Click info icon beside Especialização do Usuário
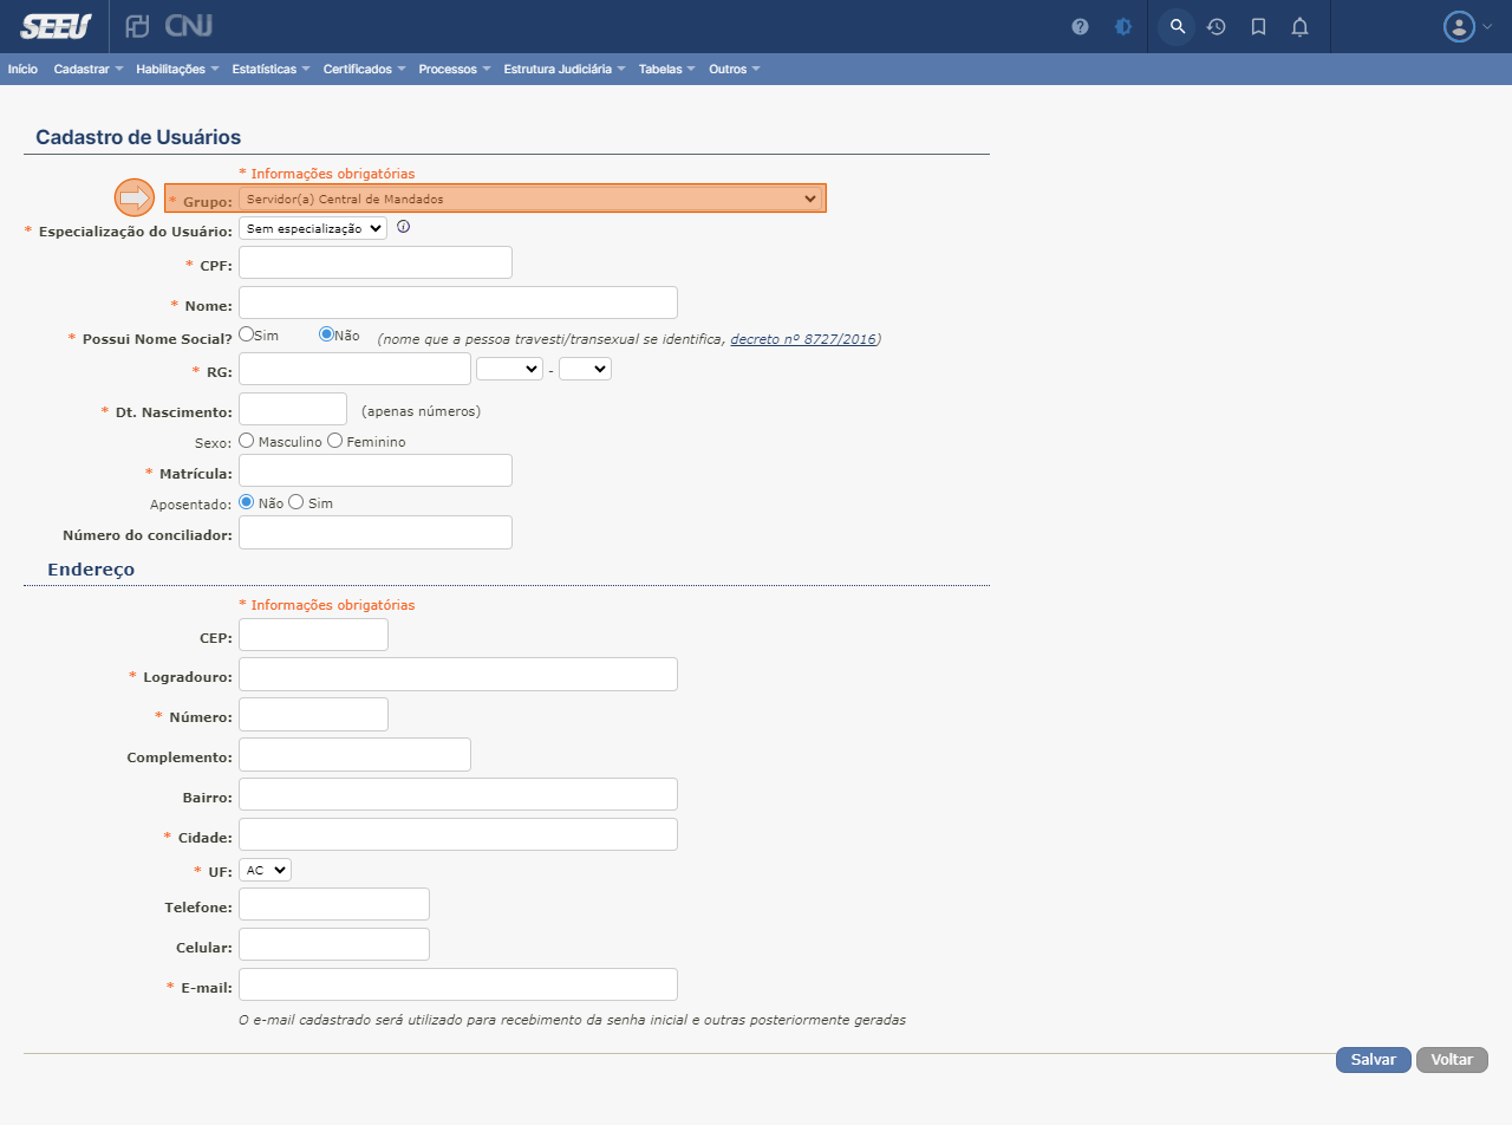 click(x=403, y=227)
